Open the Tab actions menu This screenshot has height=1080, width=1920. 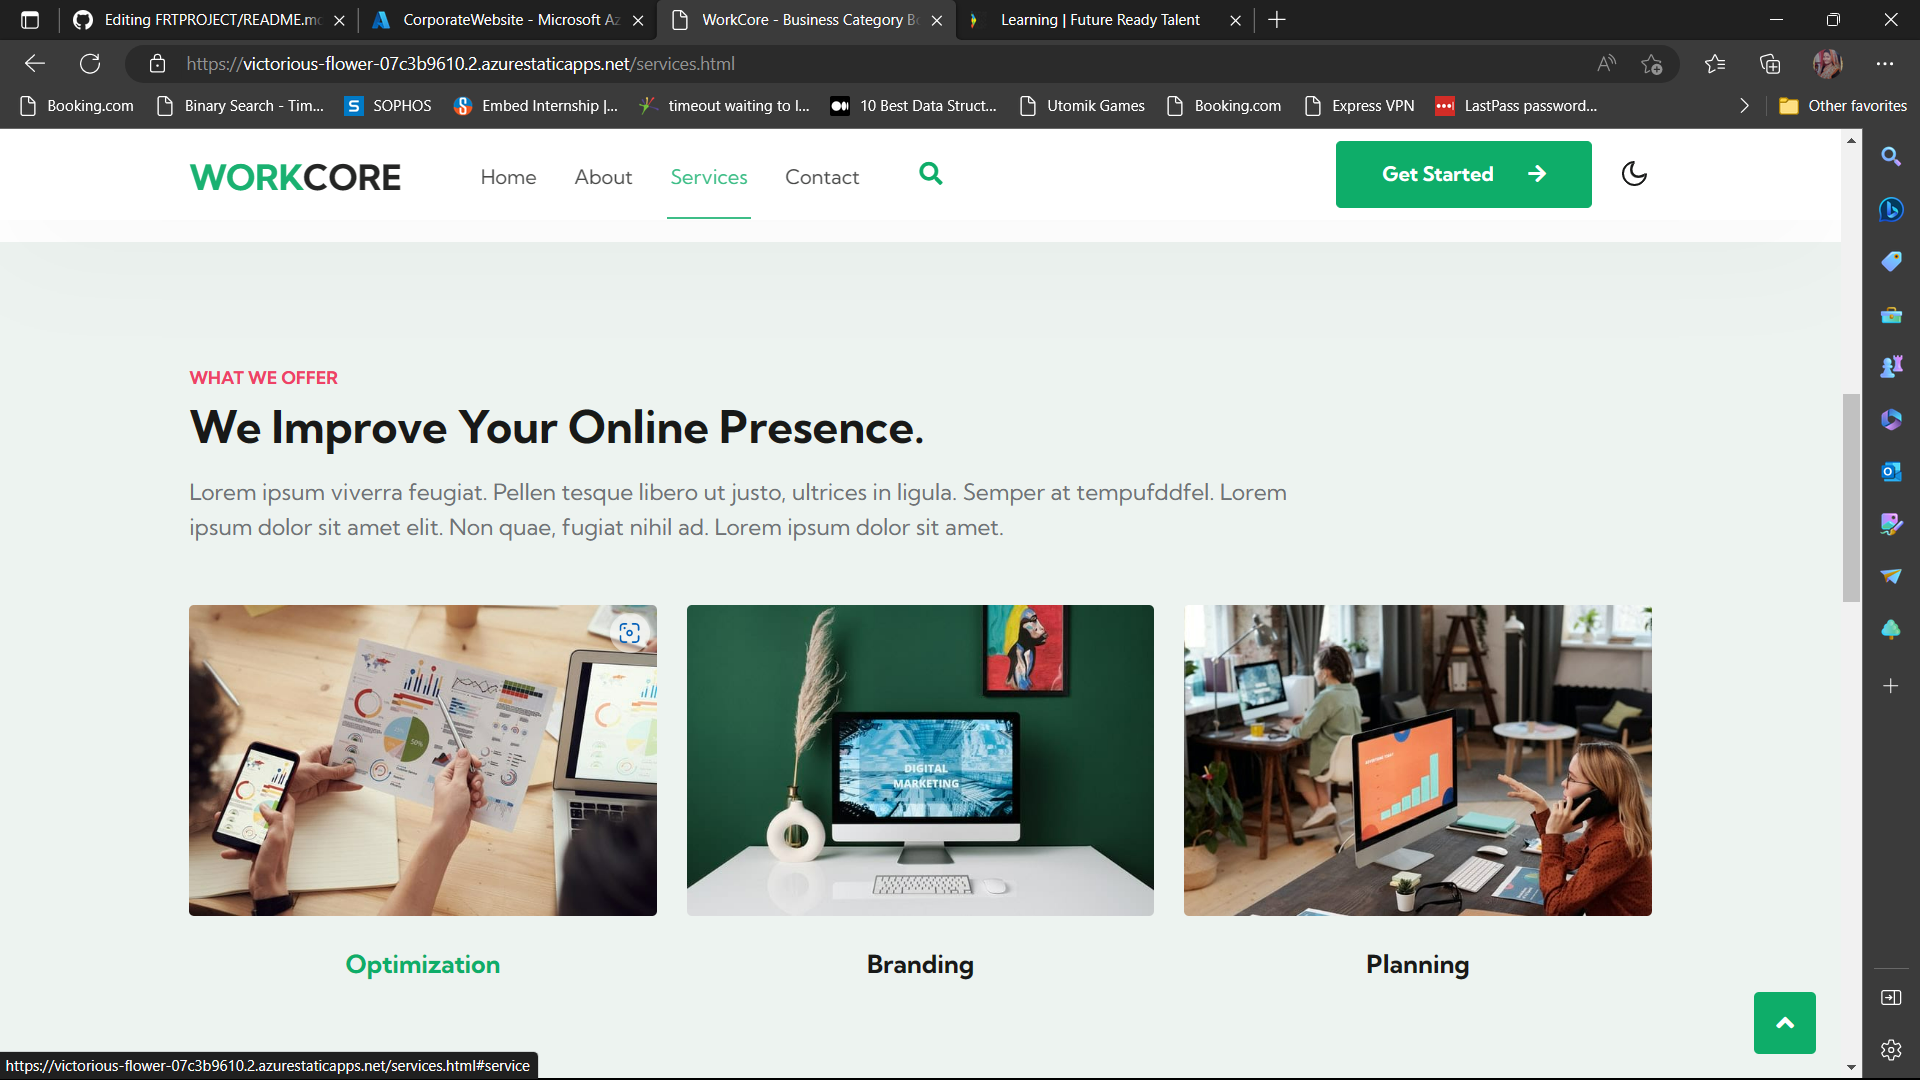click(29, 19)
